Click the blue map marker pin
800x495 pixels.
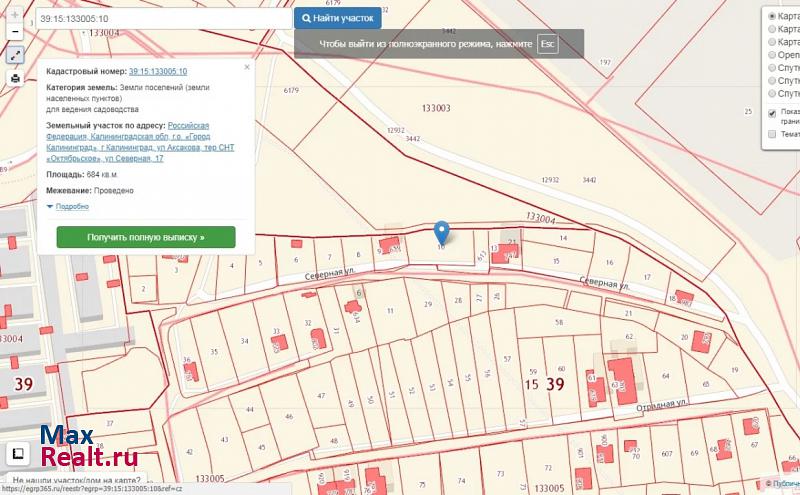(443, 231)
